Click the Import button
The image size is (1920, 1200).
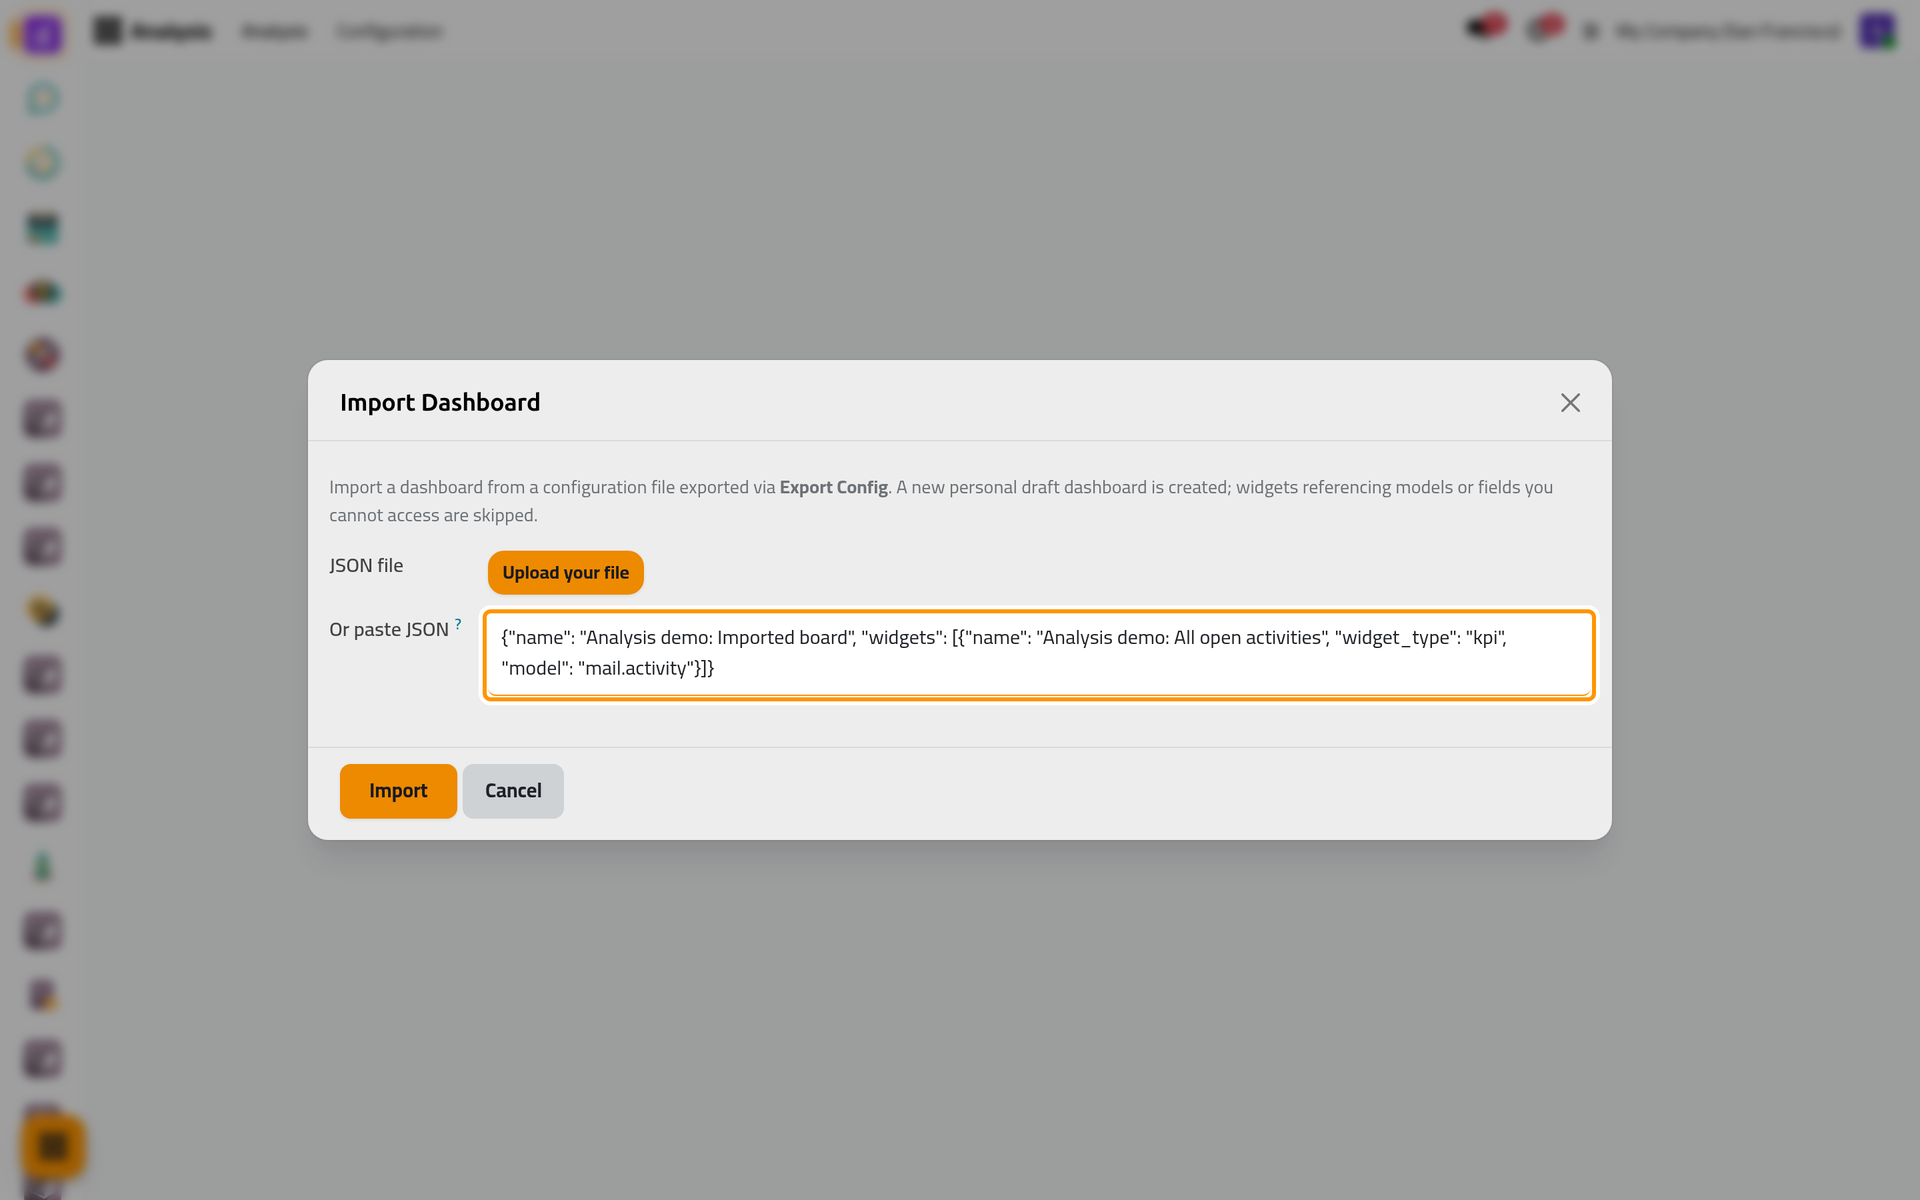click(x=398, y=791)
